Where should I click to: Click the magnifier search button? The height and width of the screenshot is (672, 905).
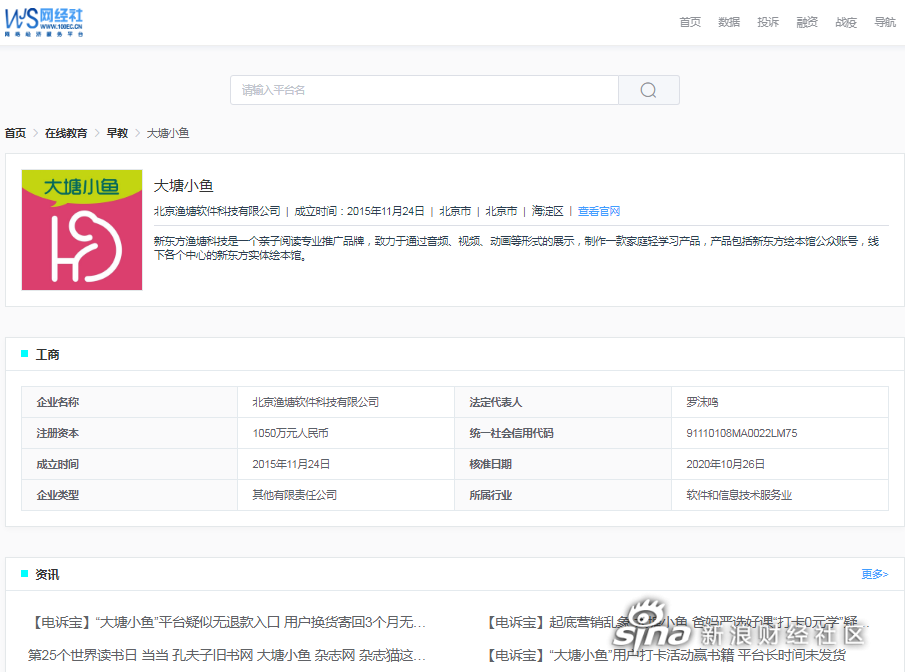648,90
